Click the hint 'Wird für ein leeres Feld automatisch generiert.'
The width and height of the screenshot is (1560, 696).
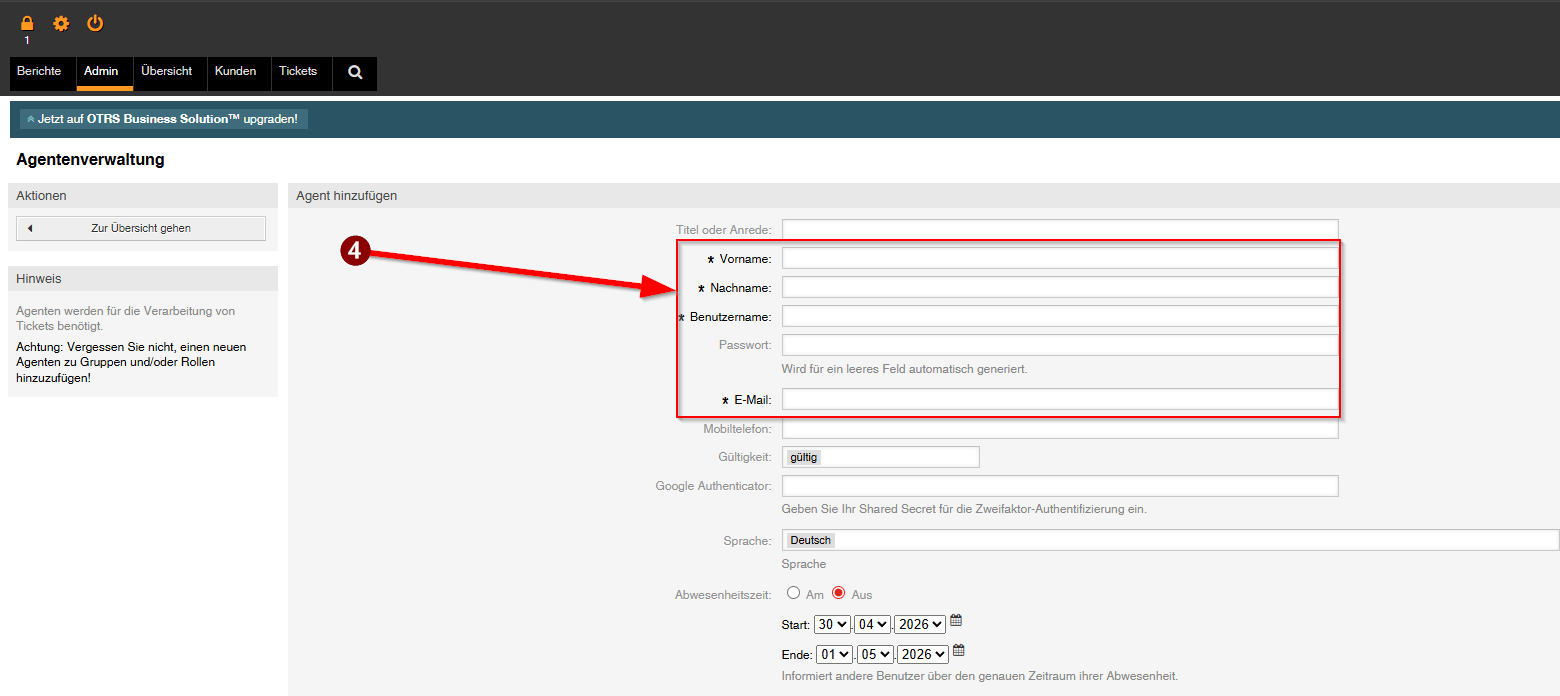coord(905,369)
